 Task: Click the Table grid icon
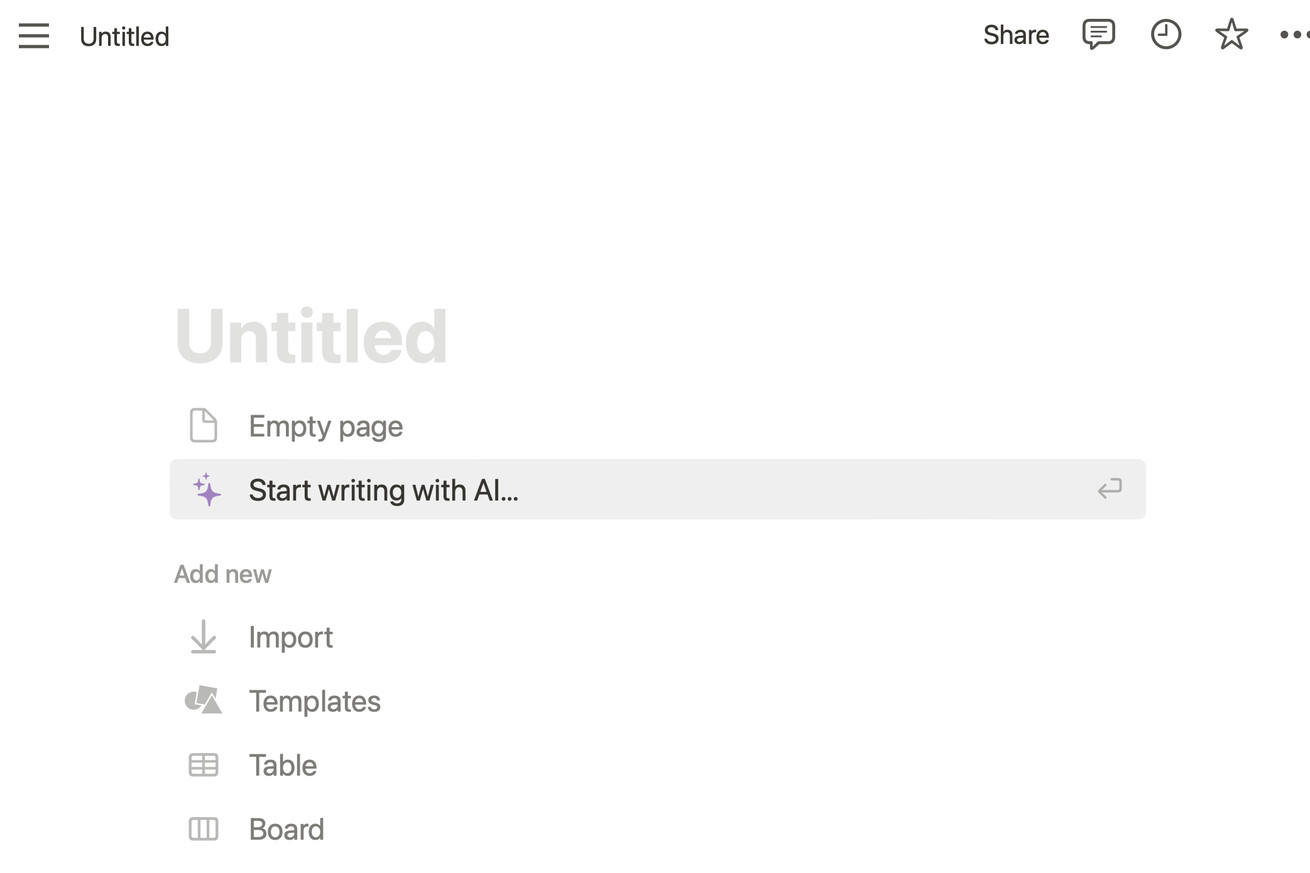tap(203, 765)
